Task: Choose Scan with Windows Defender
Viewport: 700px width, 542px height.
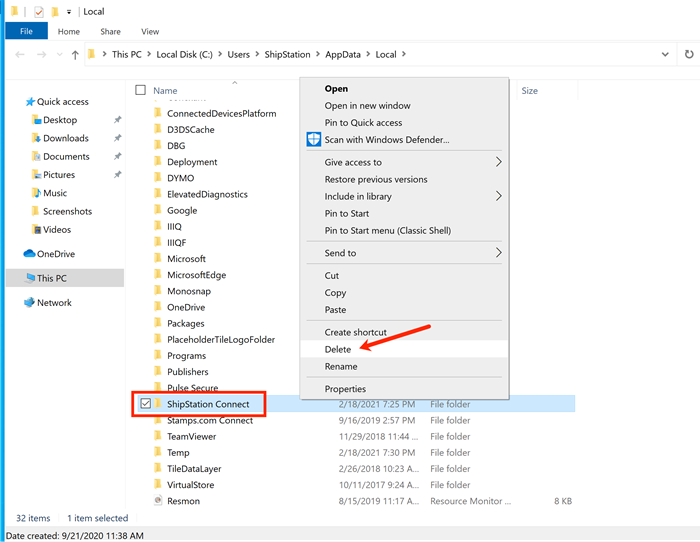Action: (x=387, y=140)
